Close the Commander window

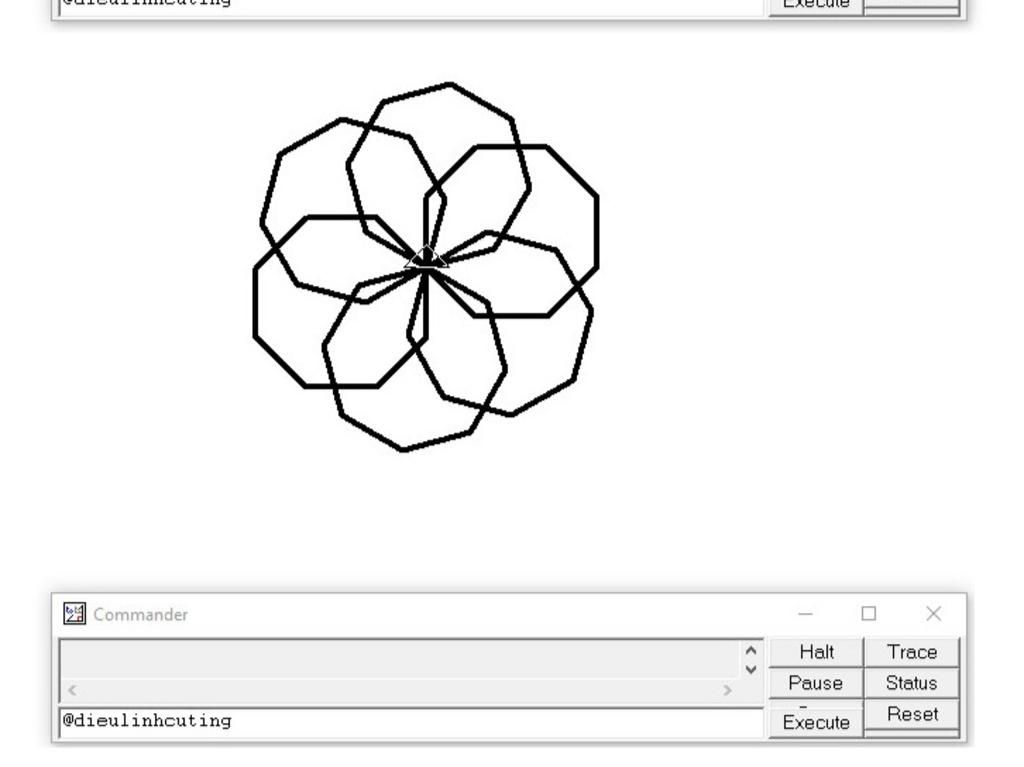933,613
